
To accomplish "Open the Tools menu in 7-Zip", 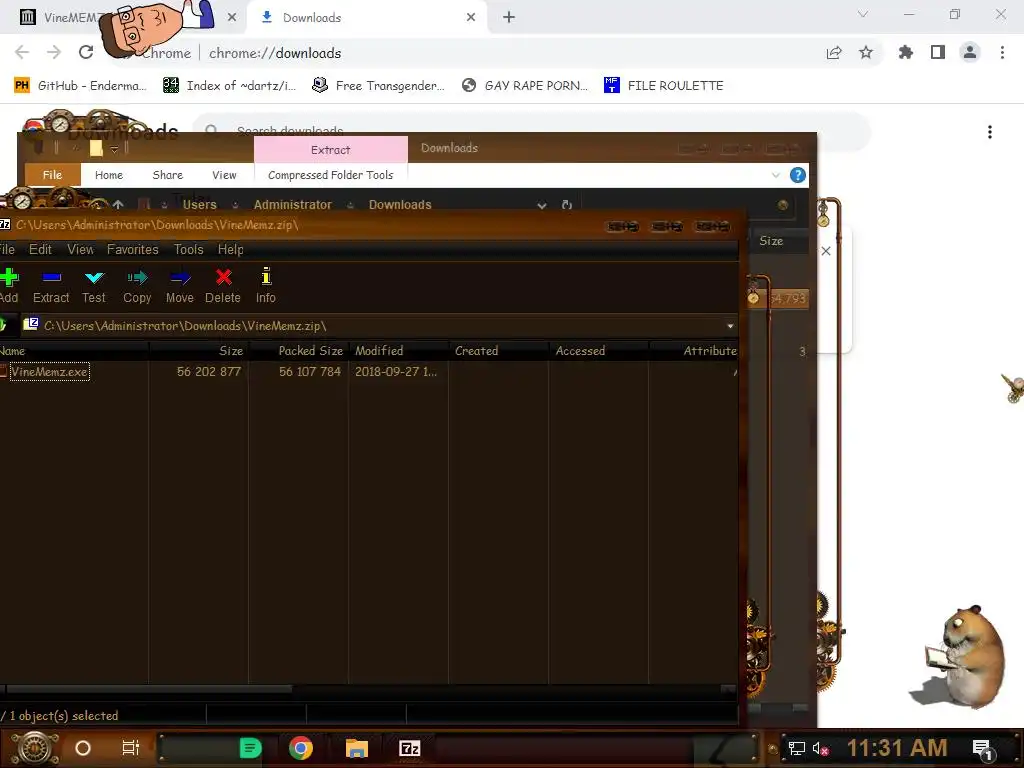I will [x=188, y=249].
